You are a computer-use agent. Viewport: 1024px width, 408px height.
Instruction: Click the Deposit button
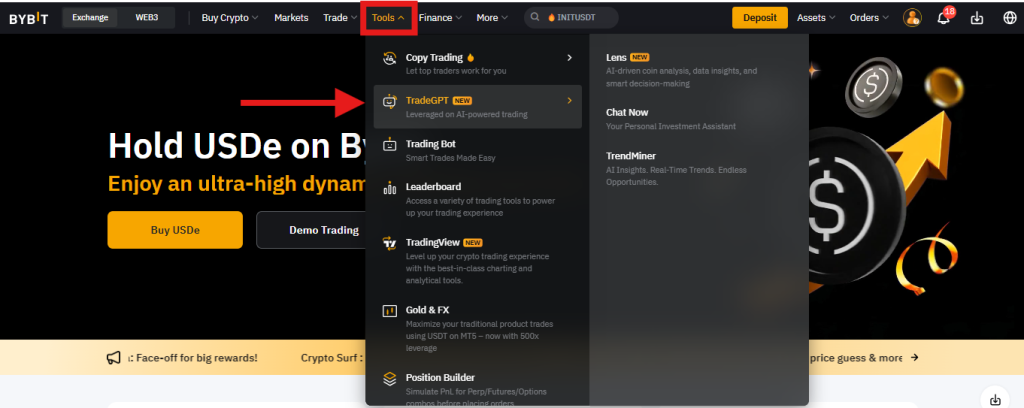pyautogui.click(x=760, y=18)
